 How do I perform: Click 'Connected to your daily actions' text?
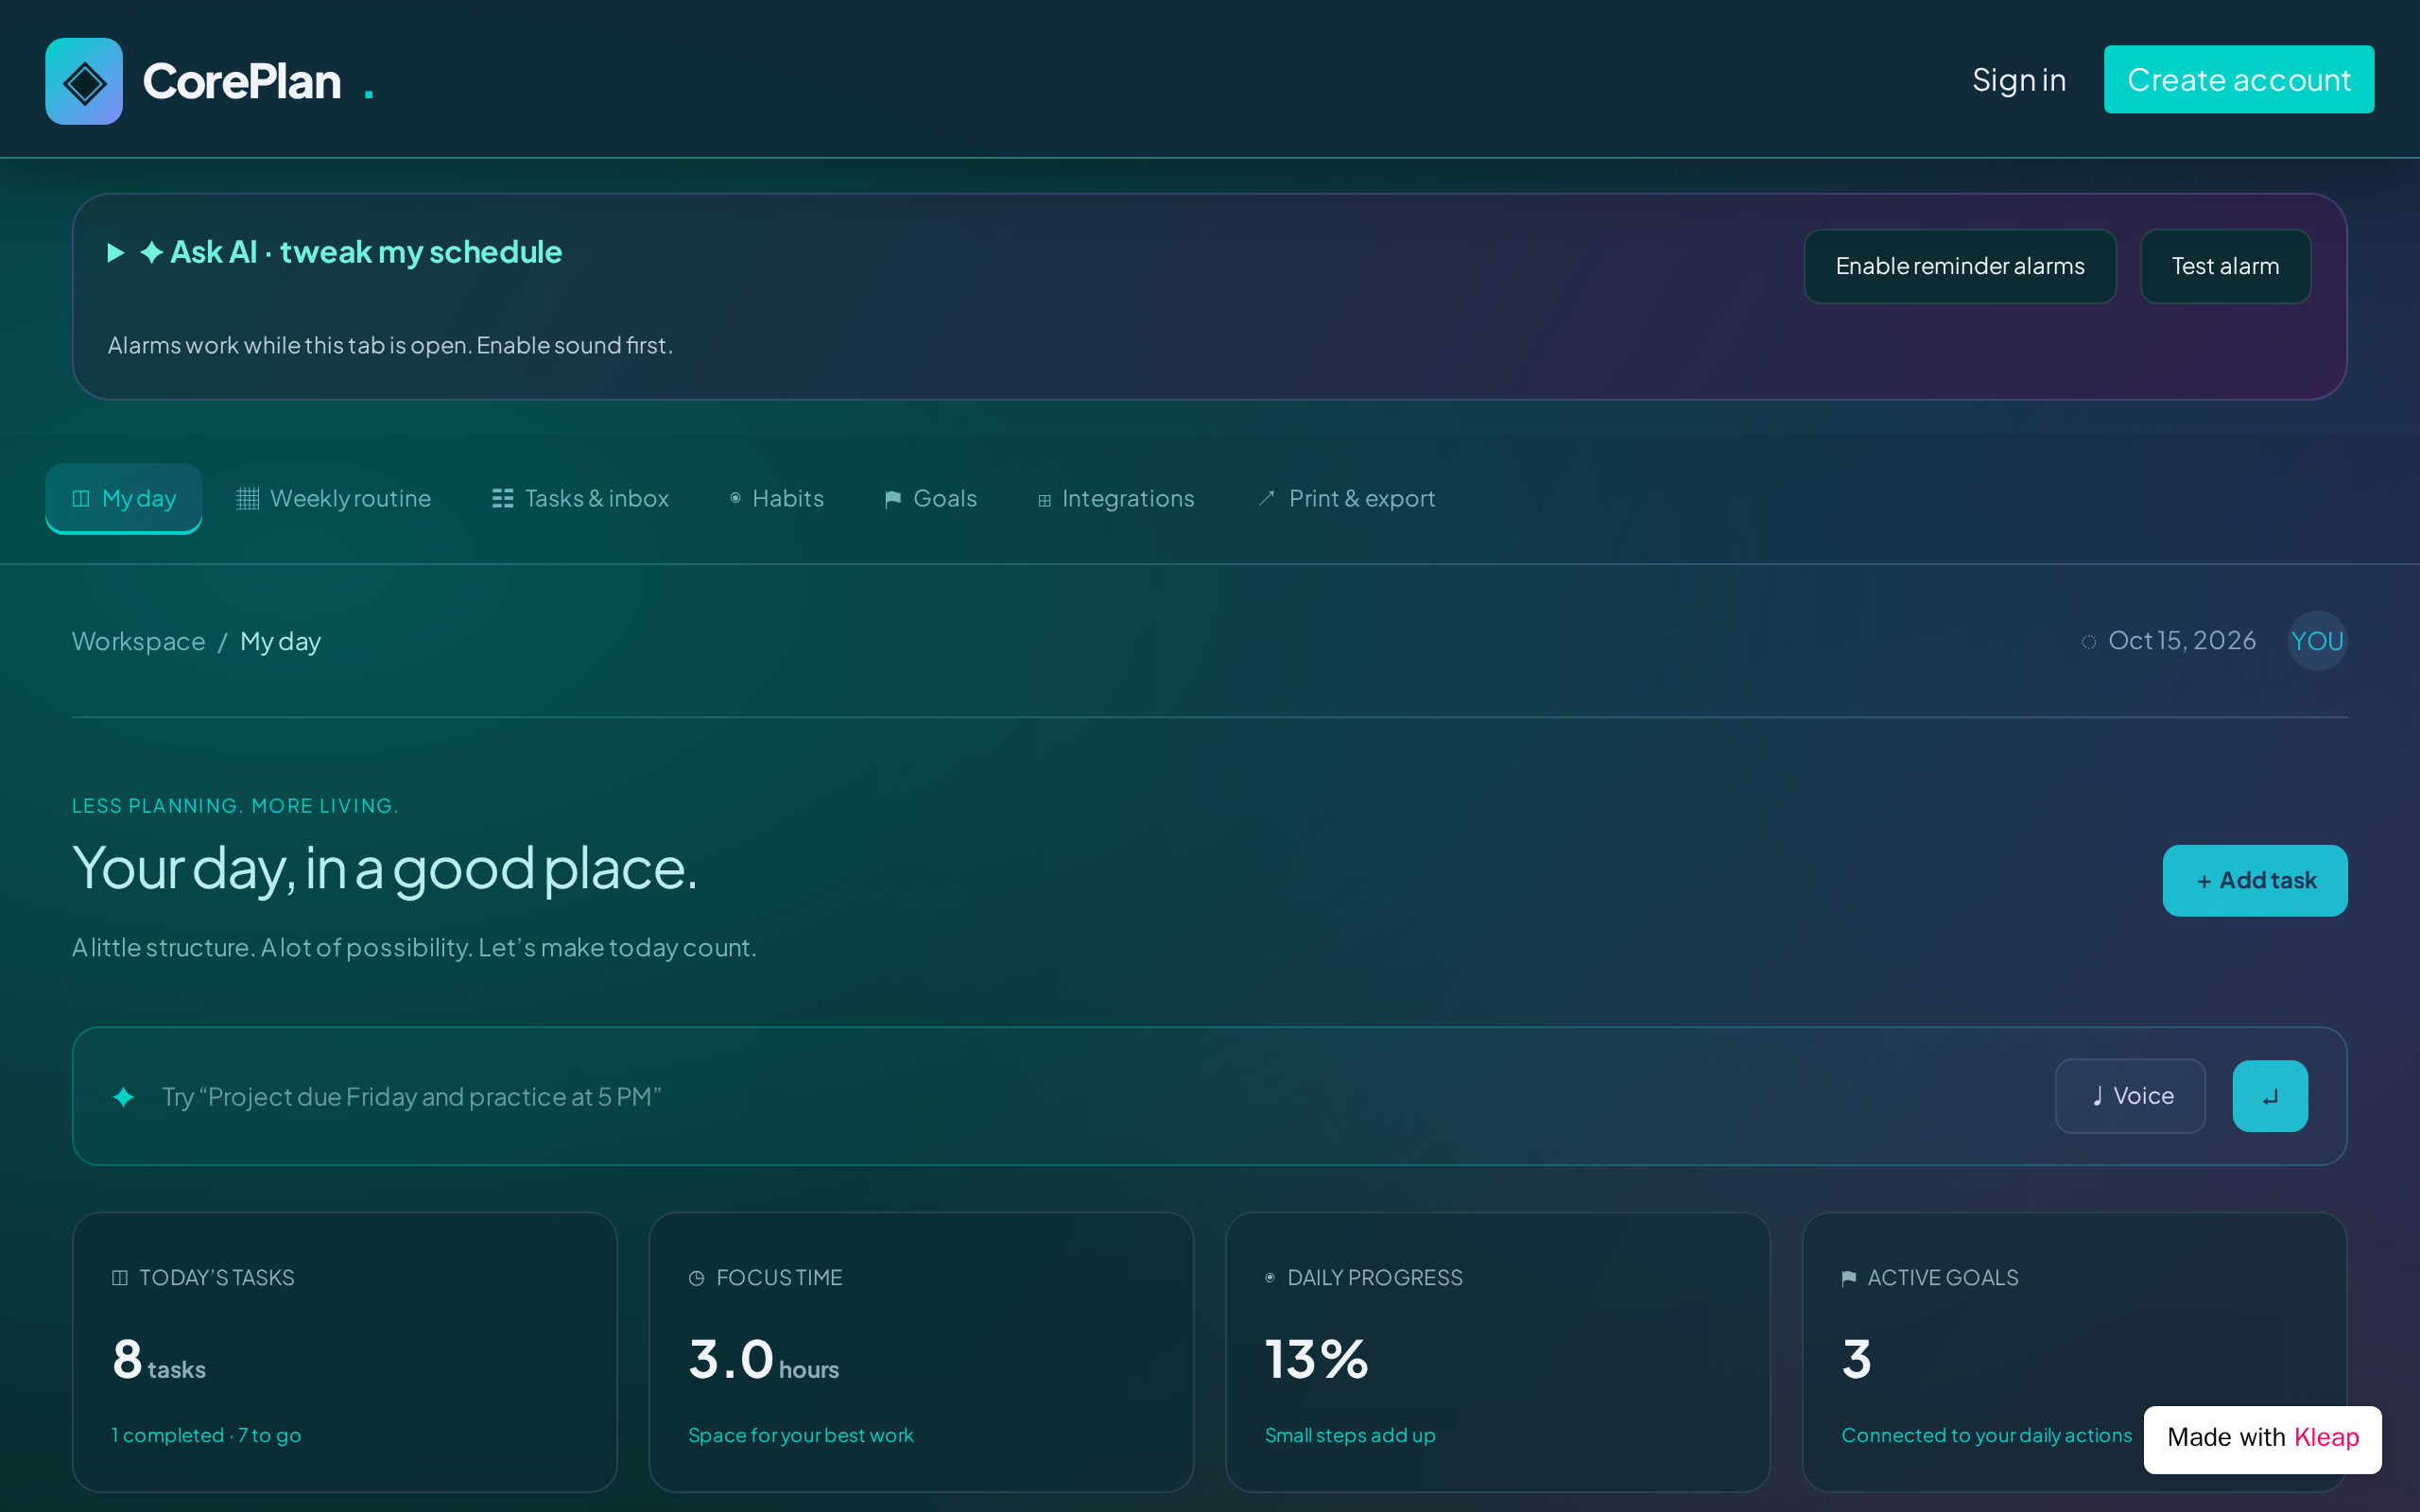[1987, 1435]
